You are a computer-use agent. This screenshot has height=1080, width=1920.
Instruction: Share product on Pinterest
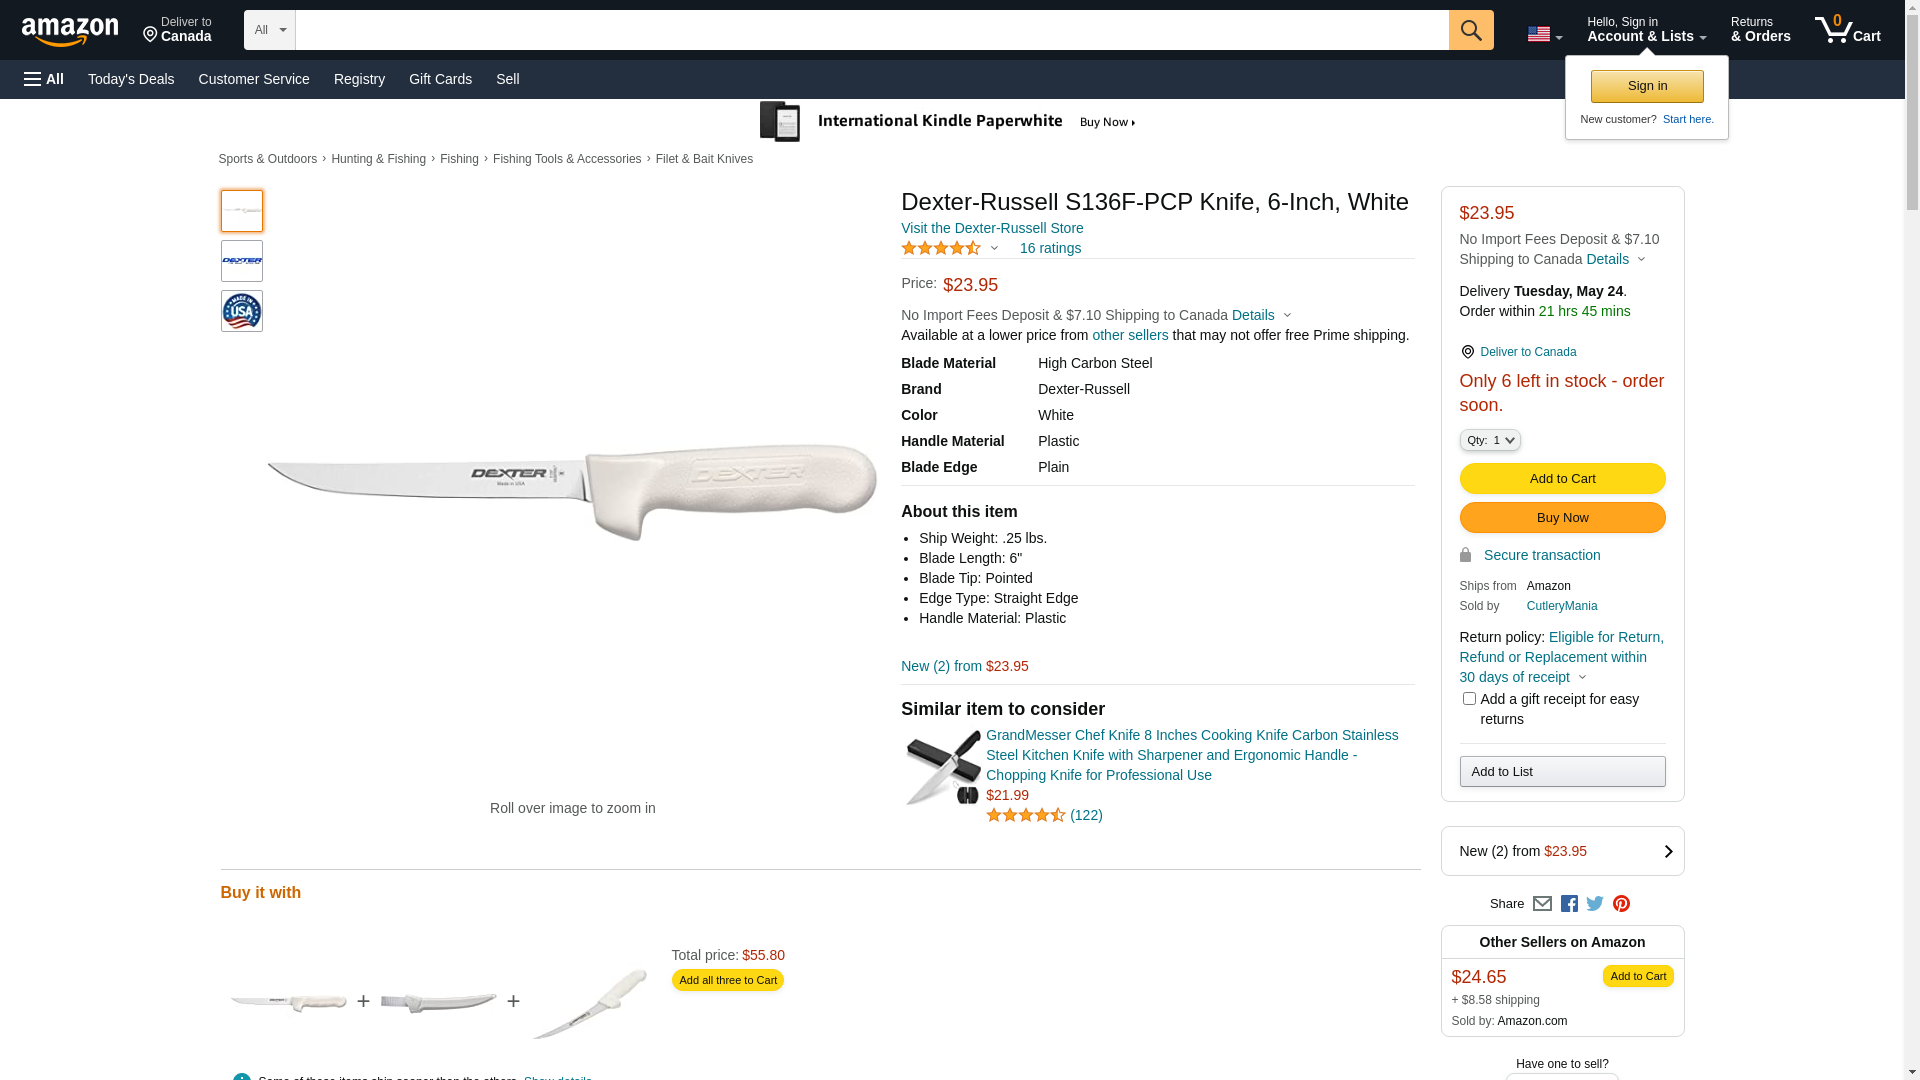[x=1621, y=904]
